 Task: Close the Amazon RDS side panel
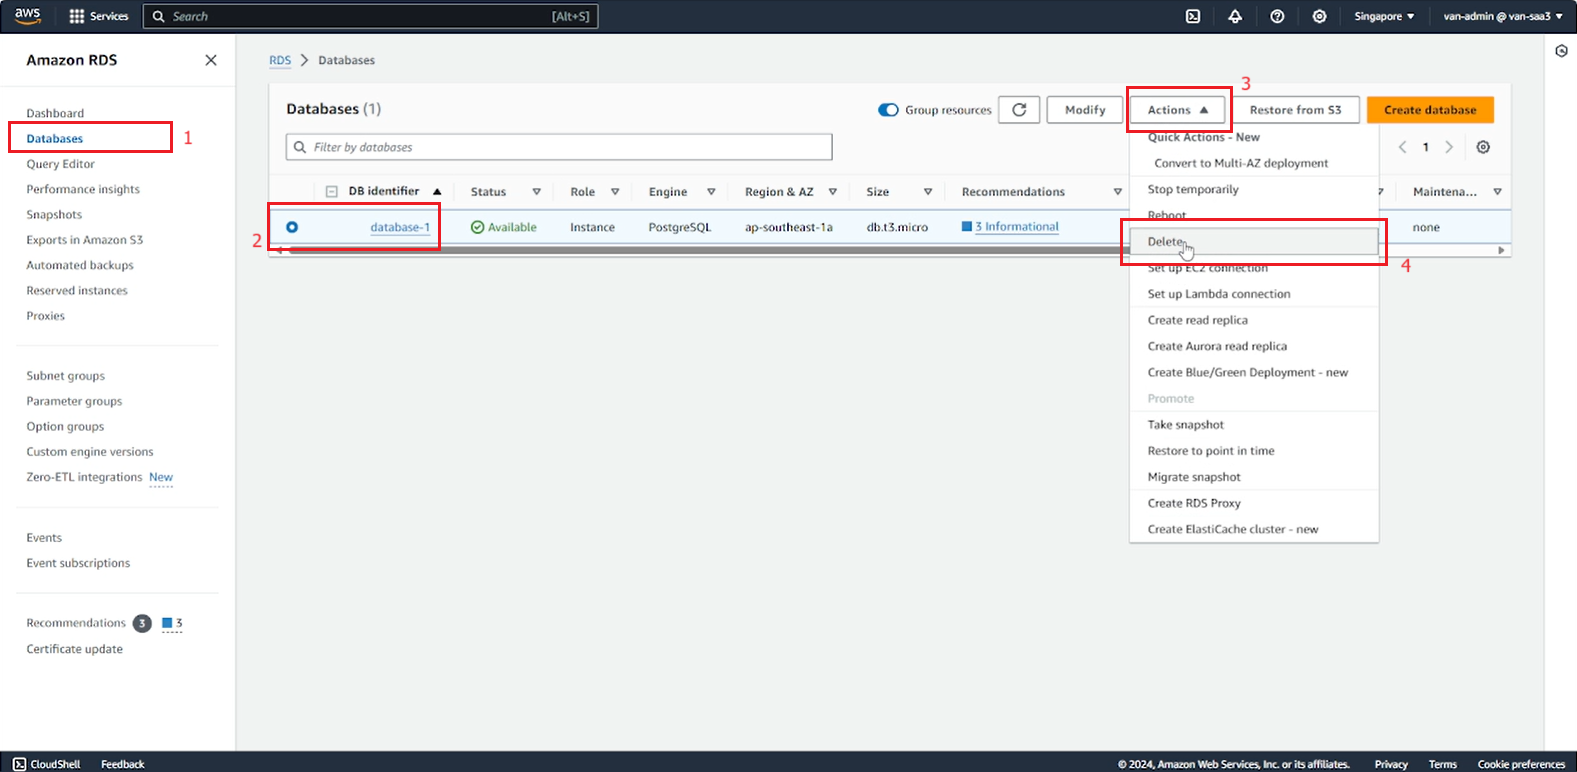click(211, 60)
